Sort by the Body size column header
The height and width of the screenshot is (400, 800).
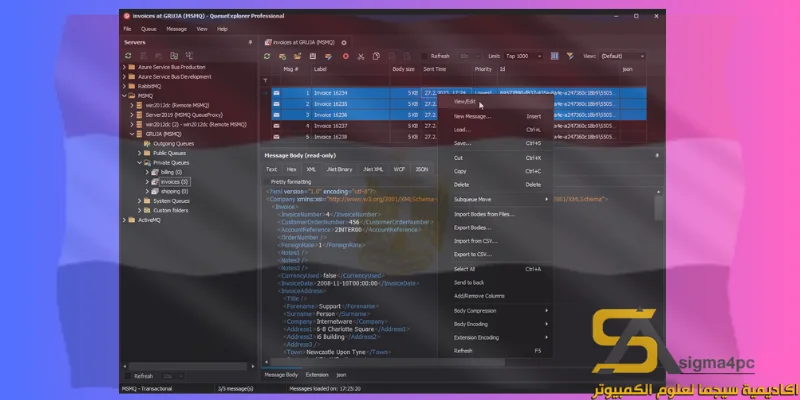[x=406, y=69]
